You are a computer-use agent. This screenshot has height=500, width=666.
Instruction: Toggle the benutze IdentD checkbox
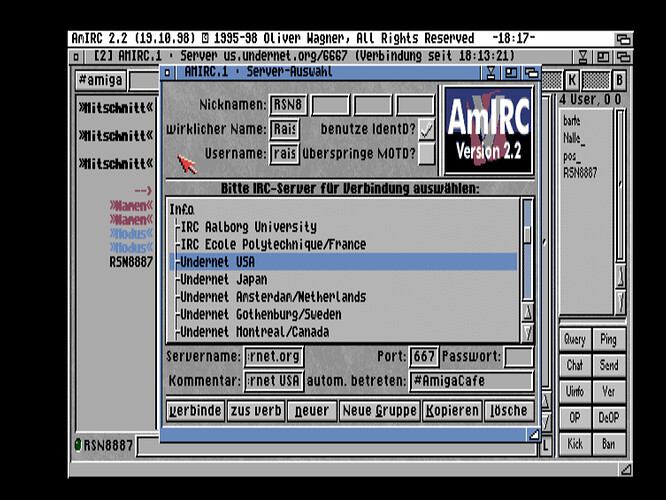426,129
